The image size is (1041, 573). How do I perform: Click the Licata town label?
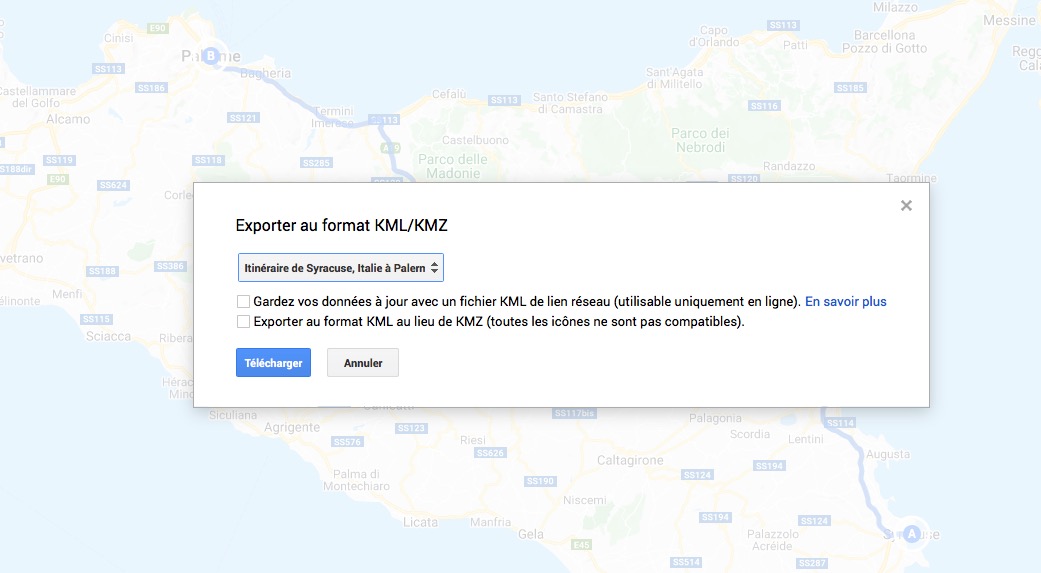[419, 522]
